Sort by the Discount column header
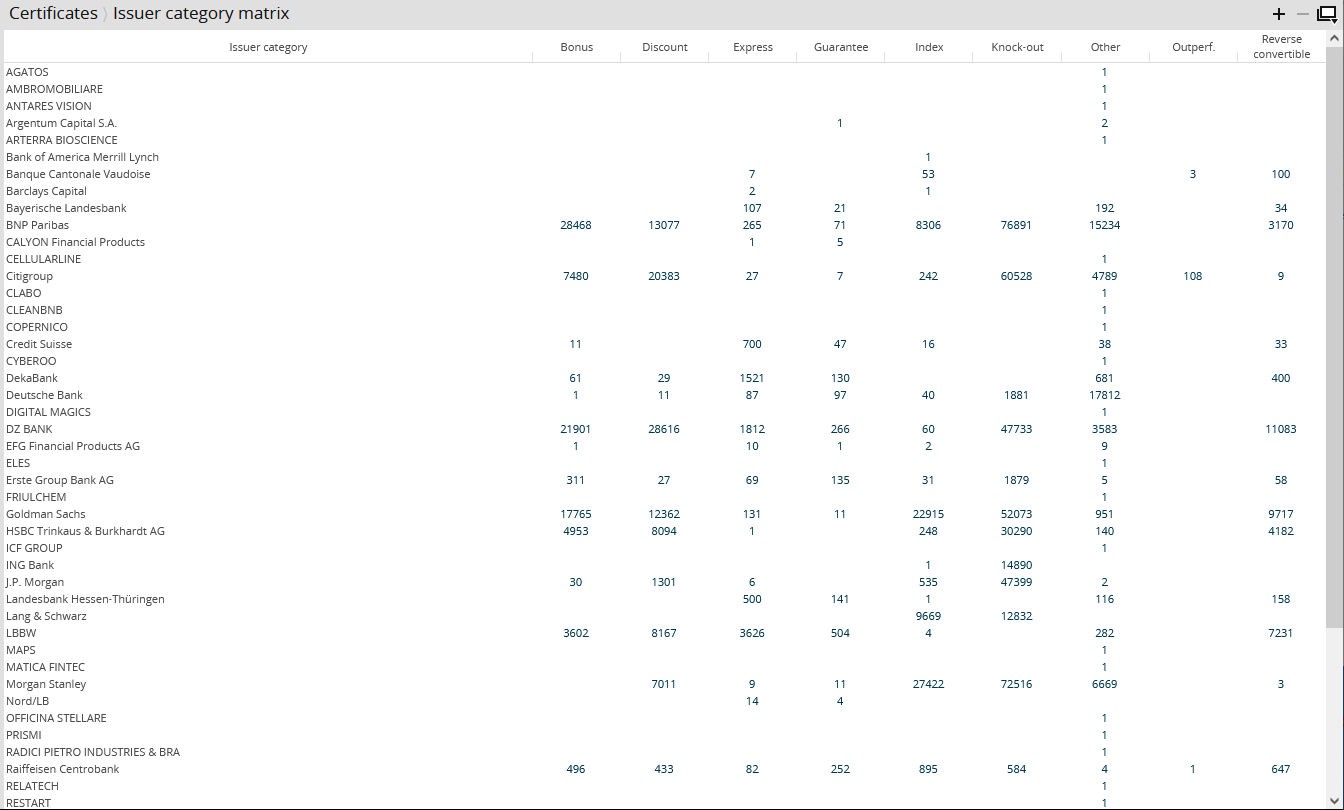 coord(664,47)
